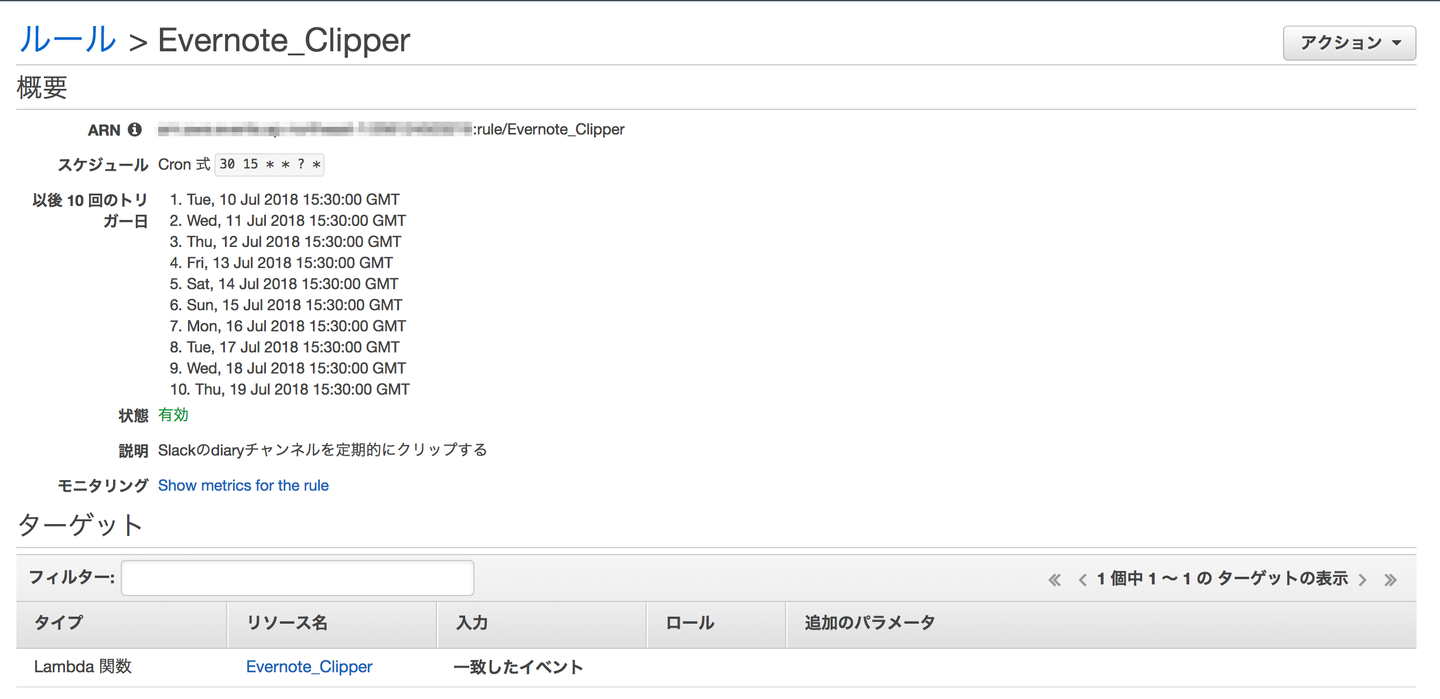The image size is (1440, 699).
Task: Jump to first page of targets
Action: tap(1054, 579)
